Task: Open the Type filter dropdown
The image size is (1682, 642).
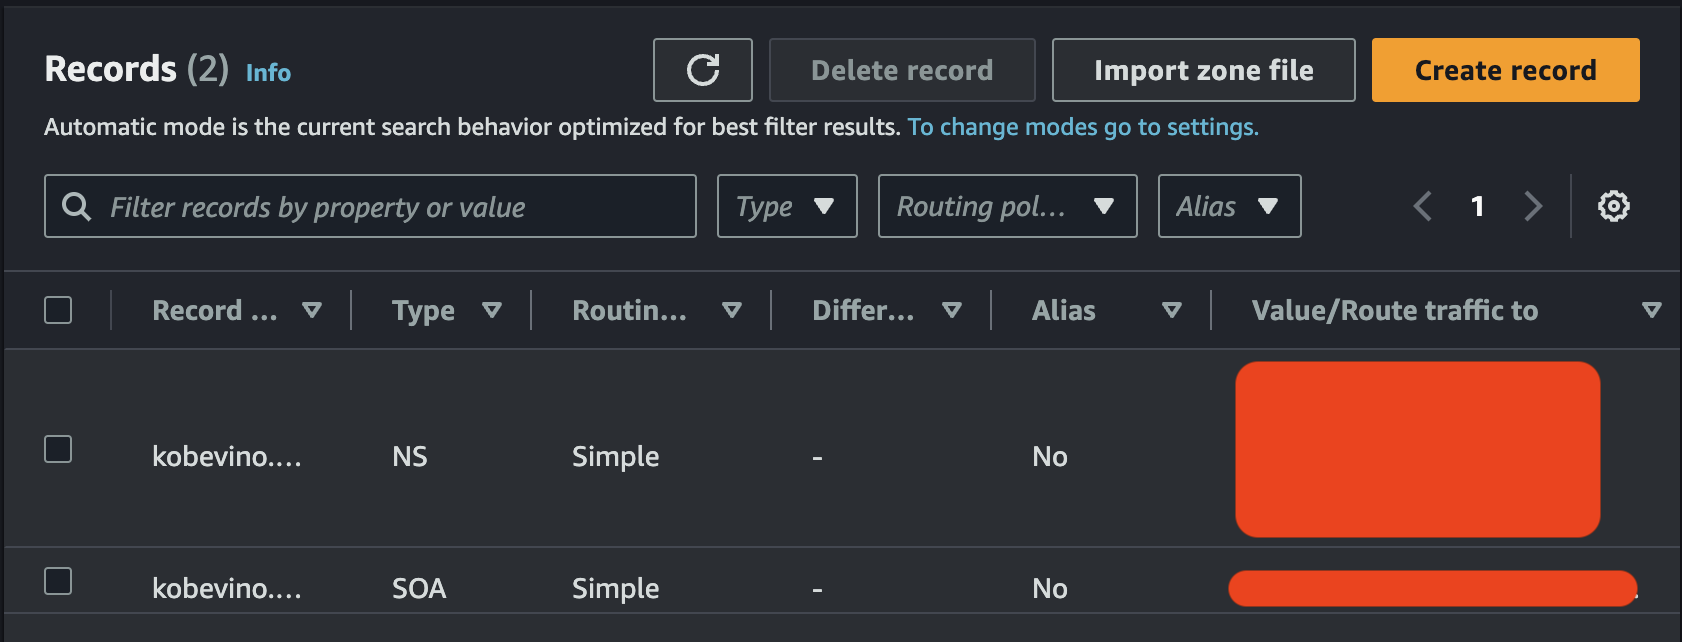Action: (x=786, y=206)
